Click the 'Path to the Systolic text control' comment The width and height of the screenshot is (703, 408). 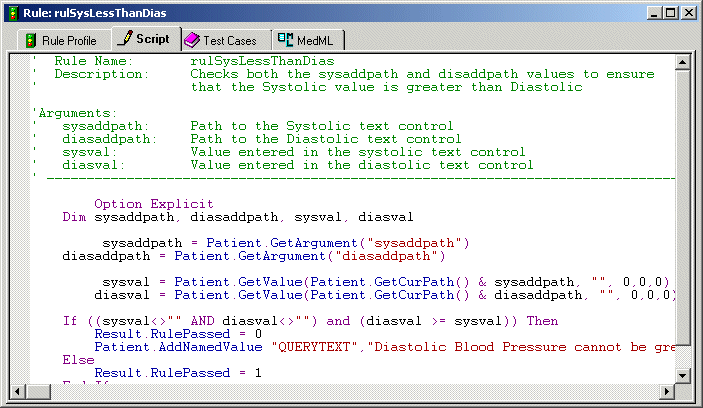[x=322, y=126]
